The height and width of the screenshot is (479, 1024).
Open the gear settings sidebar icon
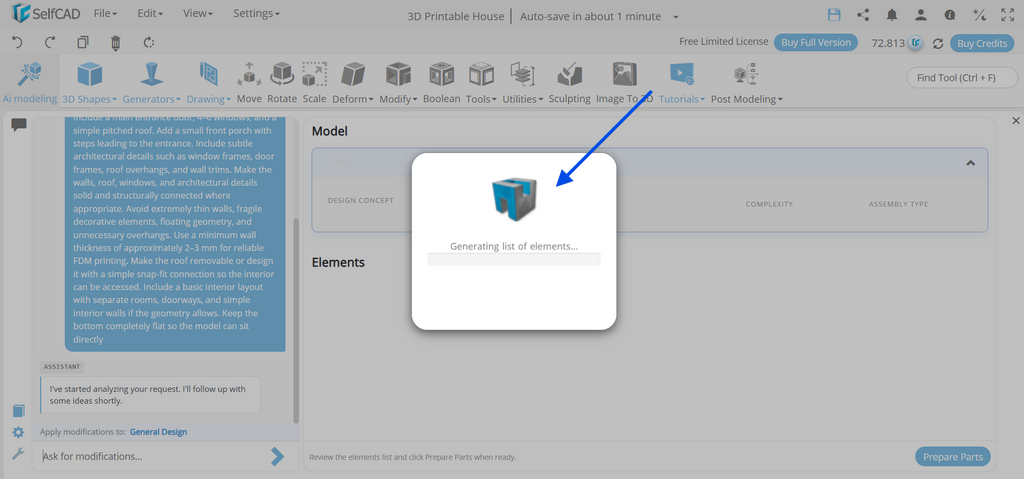(18, 432)
